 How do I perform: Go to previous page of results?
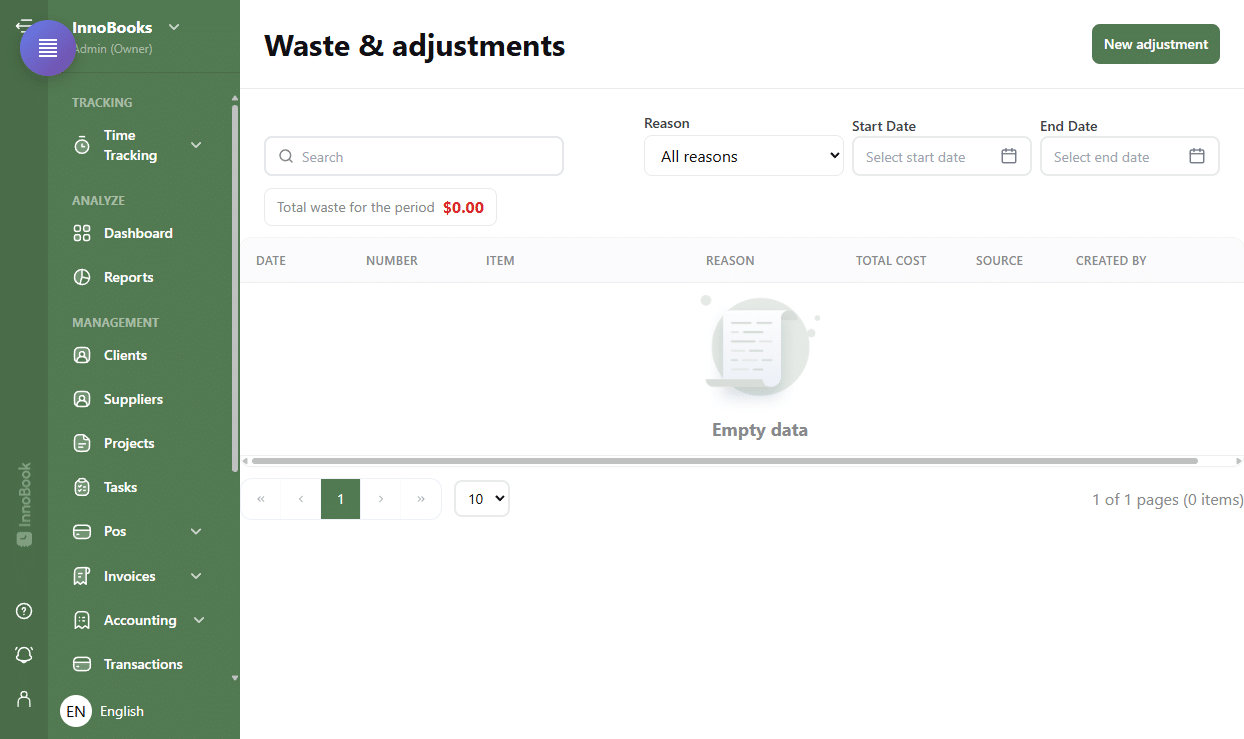click(x=301, y=499)
